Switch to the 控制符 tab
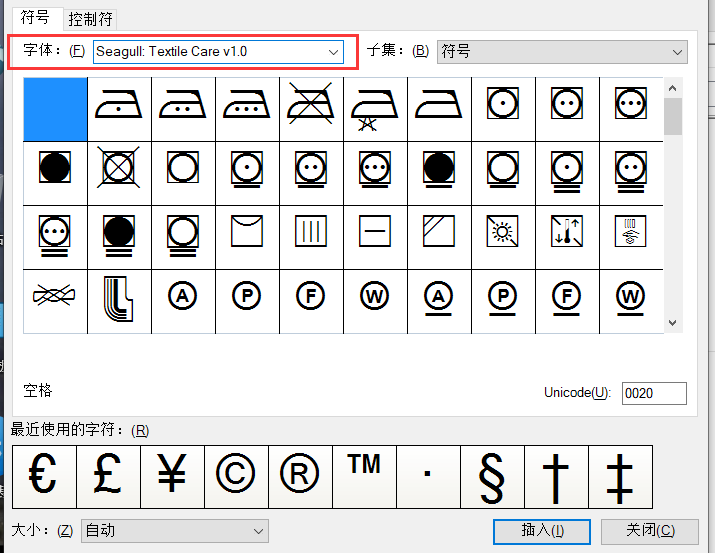This screenshot has height=553, width=715. coord(90,19)
